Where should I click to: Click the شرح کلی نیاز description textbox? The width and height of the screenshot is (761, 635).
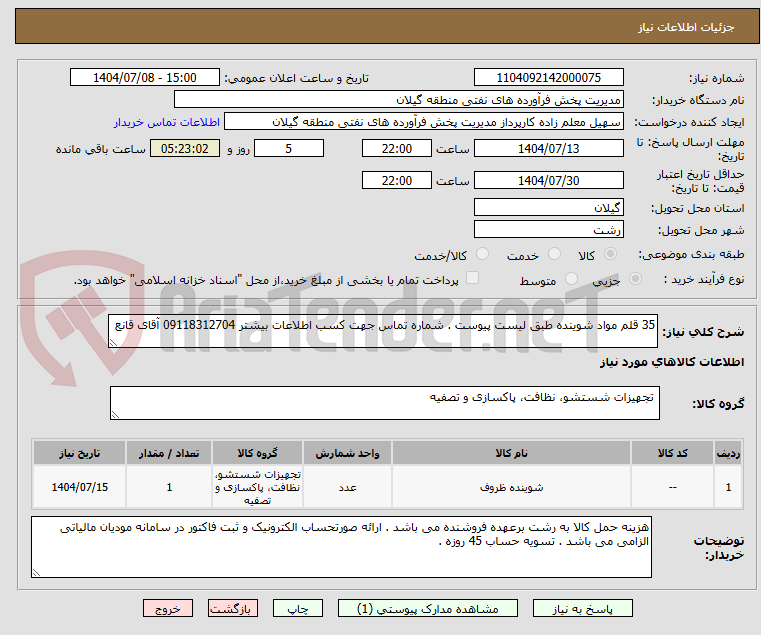pos(383,331)
